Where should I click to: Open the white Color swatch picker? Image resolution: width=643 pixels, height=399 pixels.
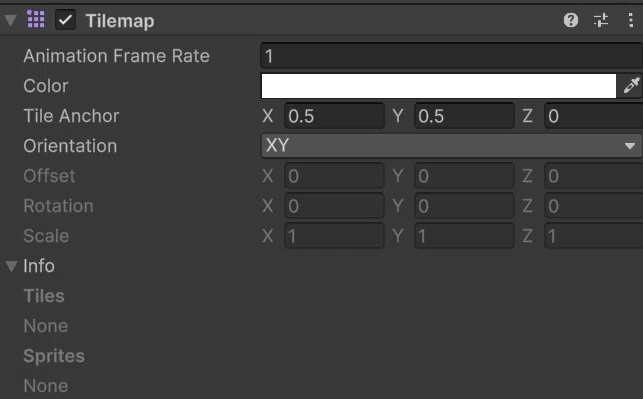[438, 86]
